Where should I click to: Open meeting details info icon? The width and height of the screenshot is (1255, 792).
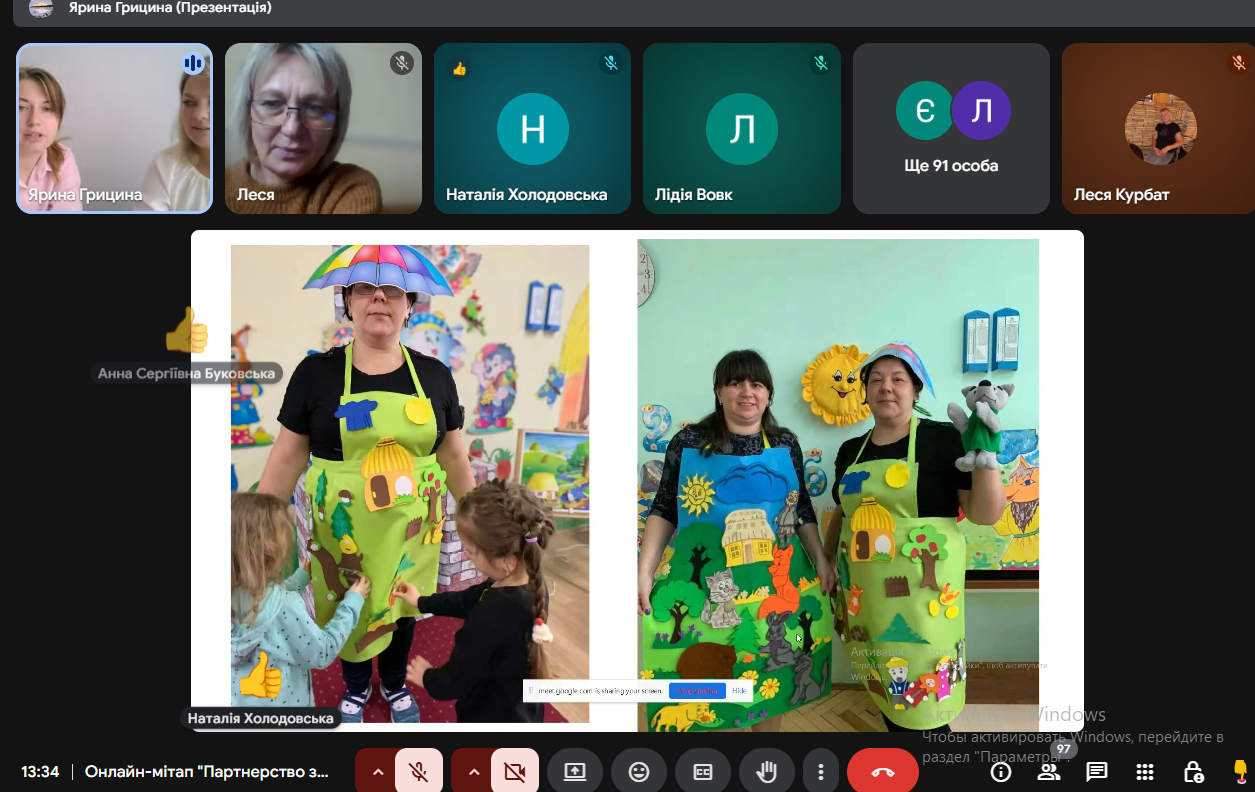pyautogui.click(x=1000, y=771)
